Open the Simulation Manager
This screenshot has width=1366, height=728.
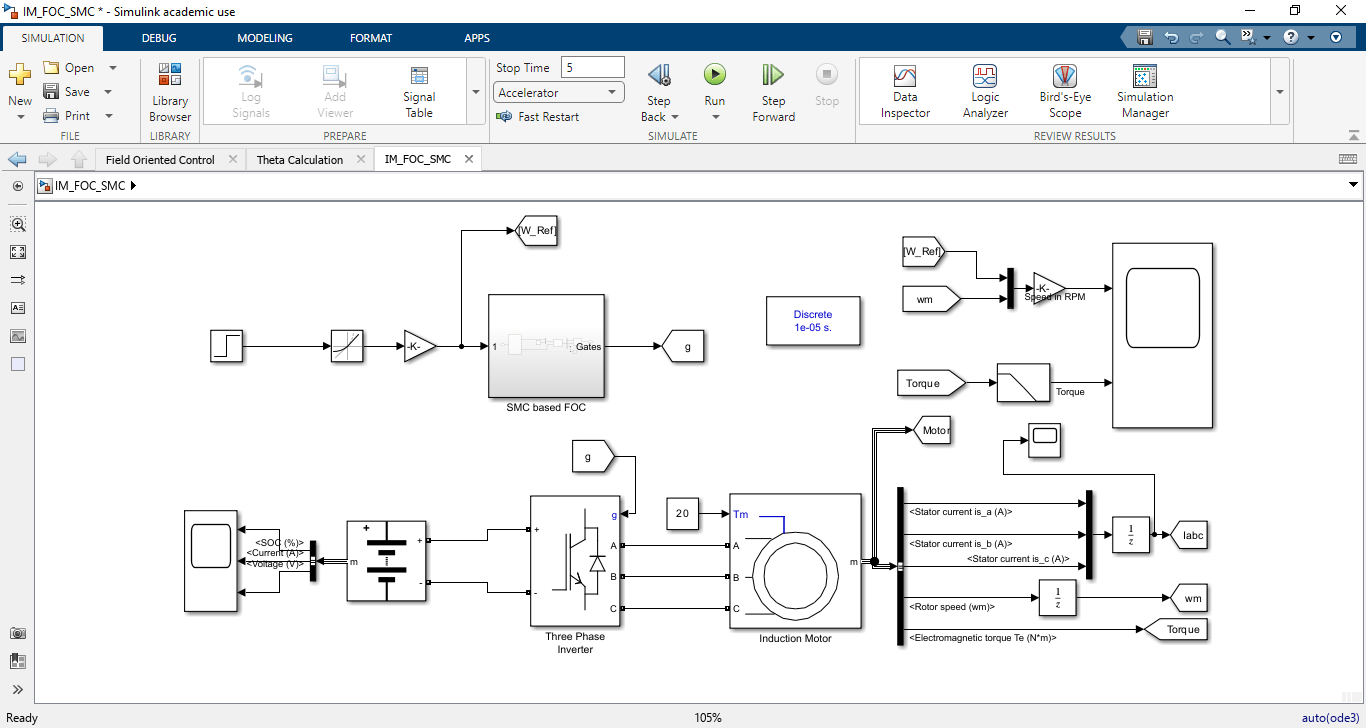tap(1143, 88)
